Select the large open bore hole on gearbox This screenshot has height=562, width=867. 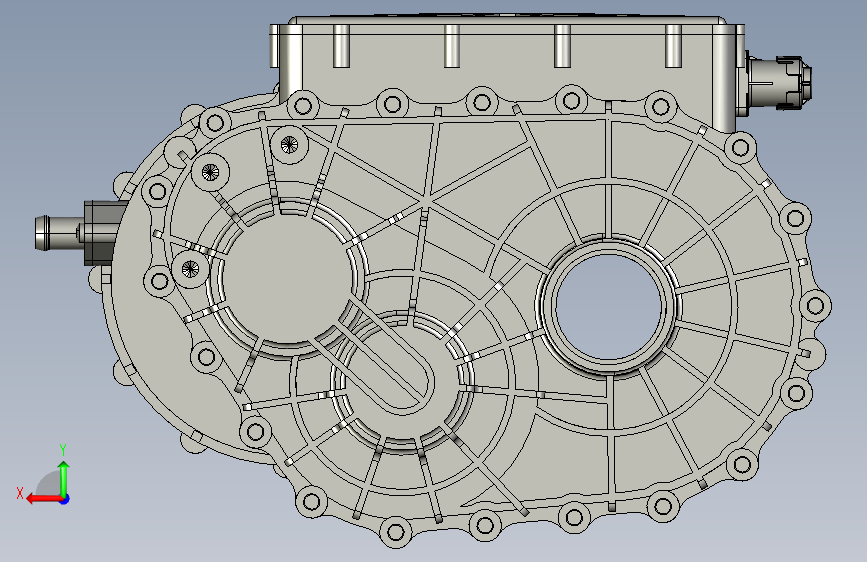pos(608,307)
